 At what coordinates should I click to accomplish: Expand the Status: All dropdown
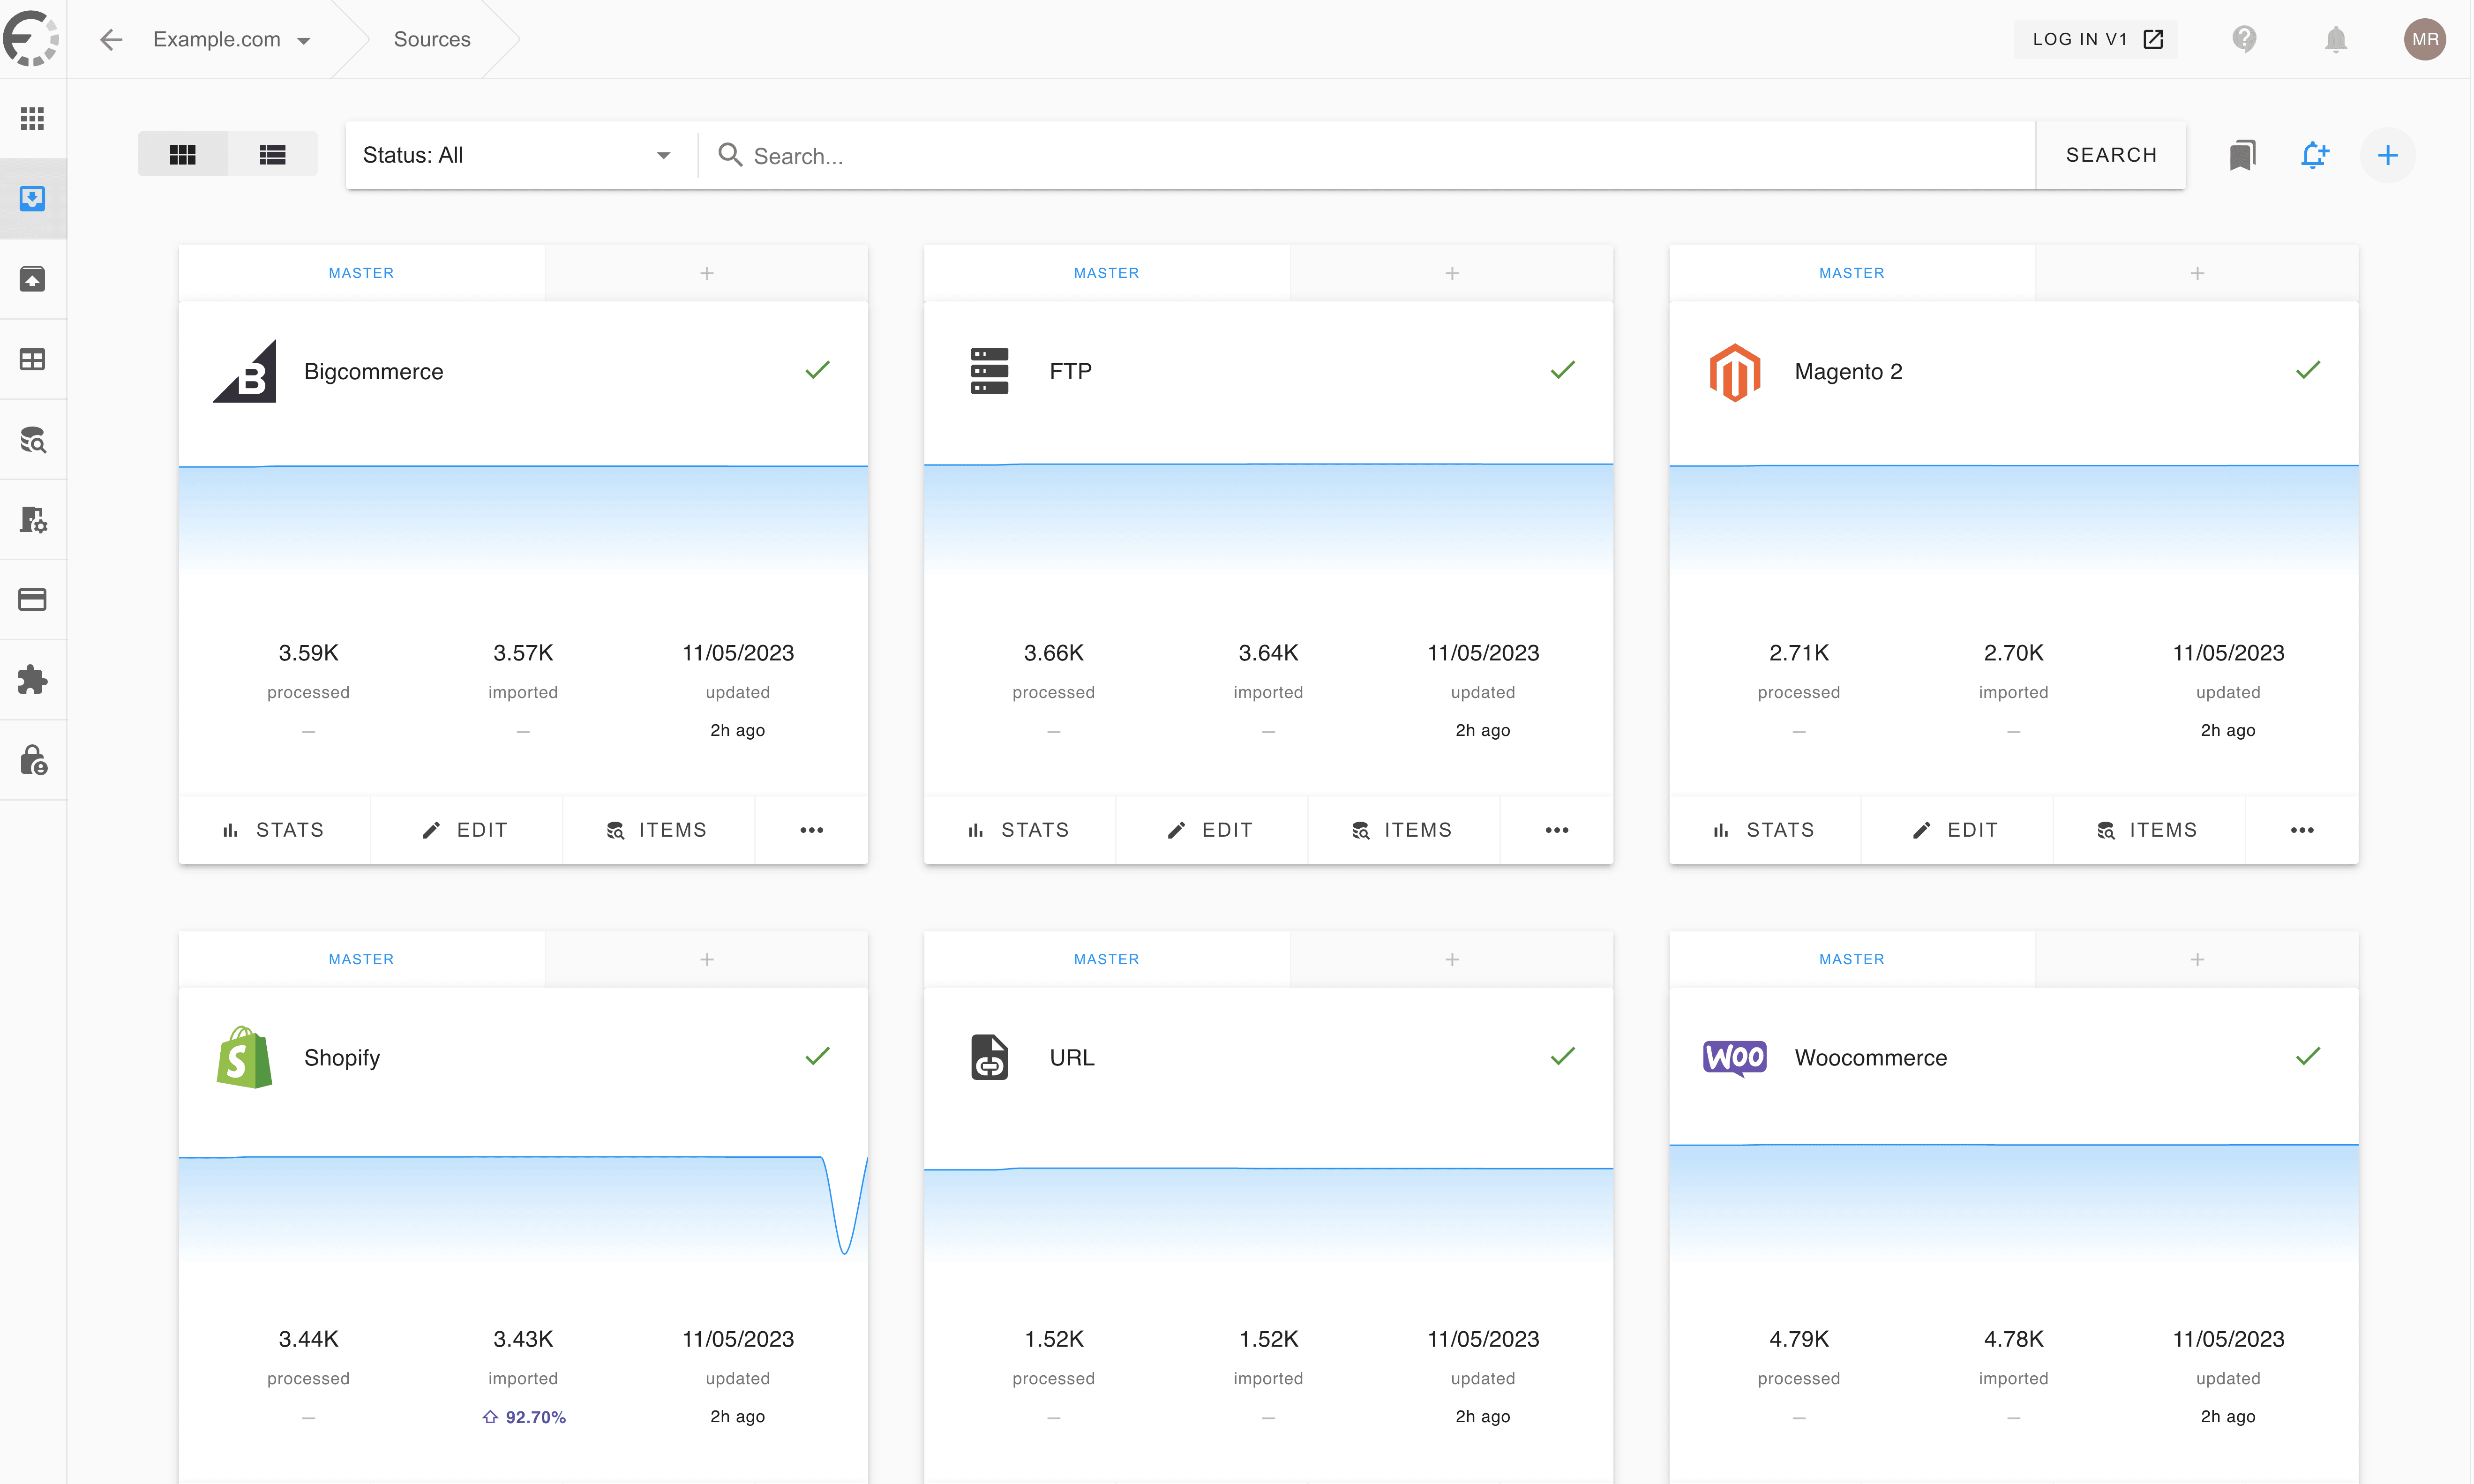516,155
